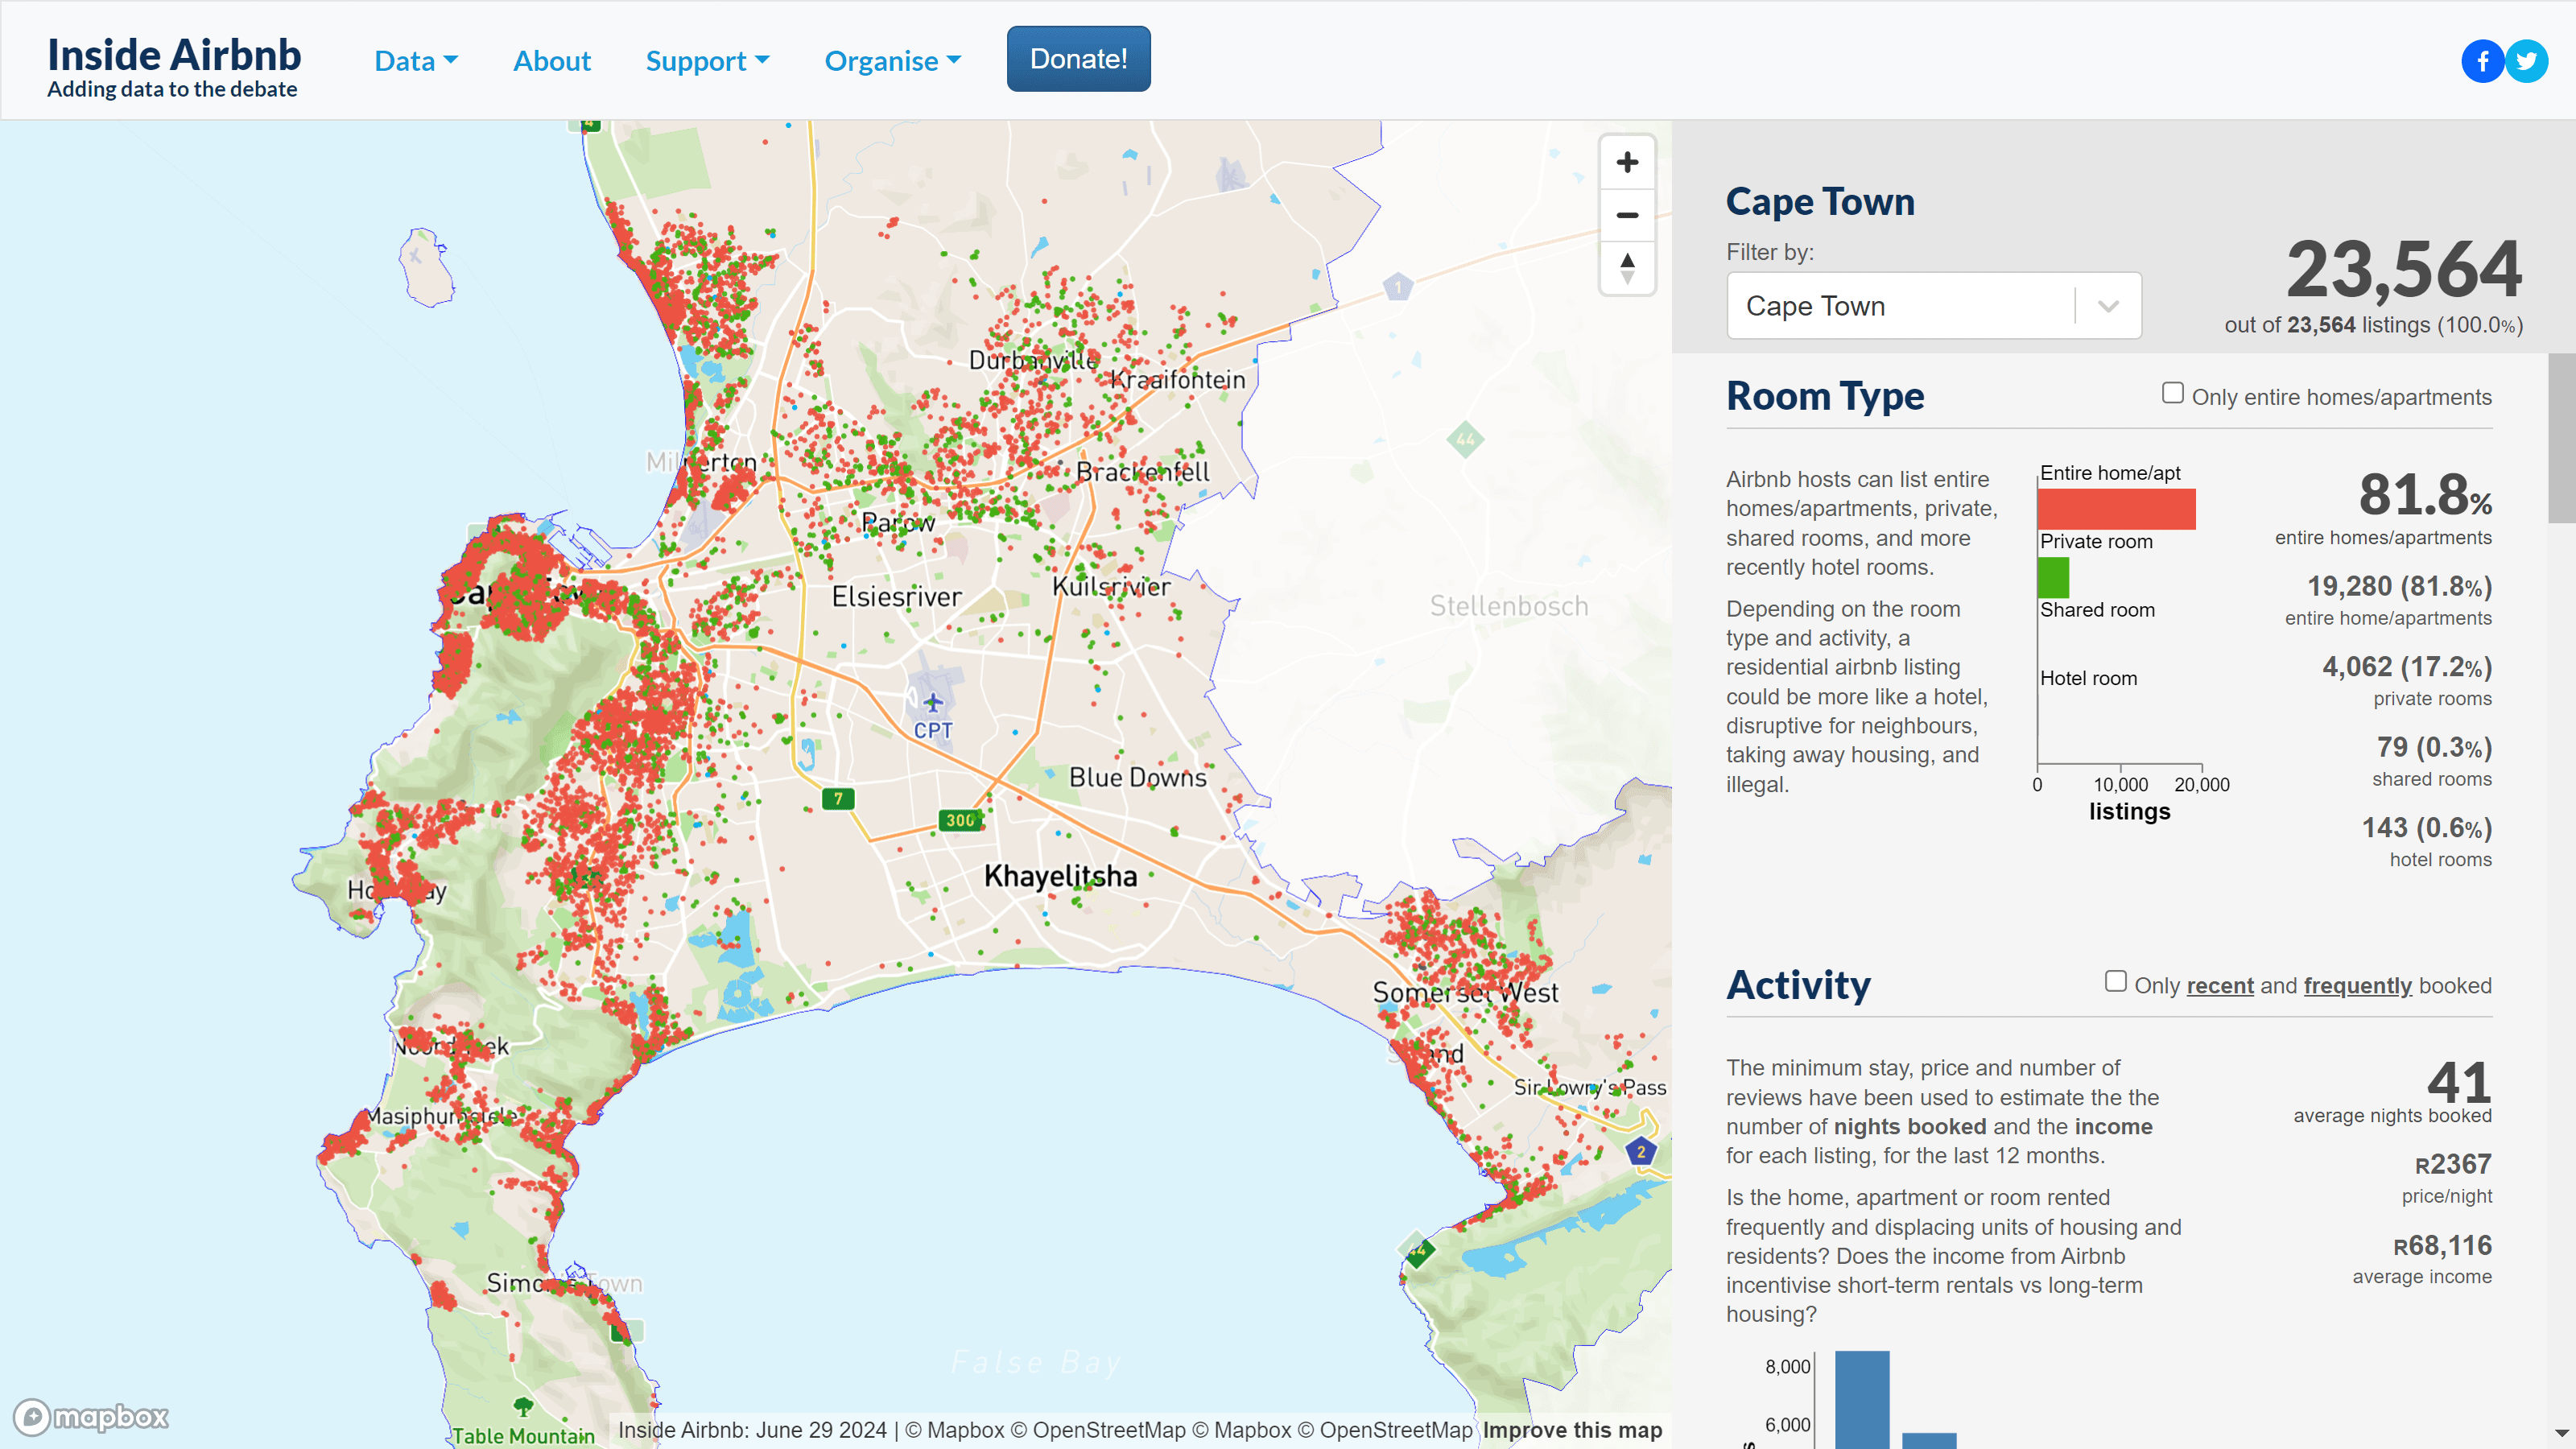Viewport: 2576px width, 1449px height.
Task: Go to Inside Airbnb home logo
Action: click(174, 67)
